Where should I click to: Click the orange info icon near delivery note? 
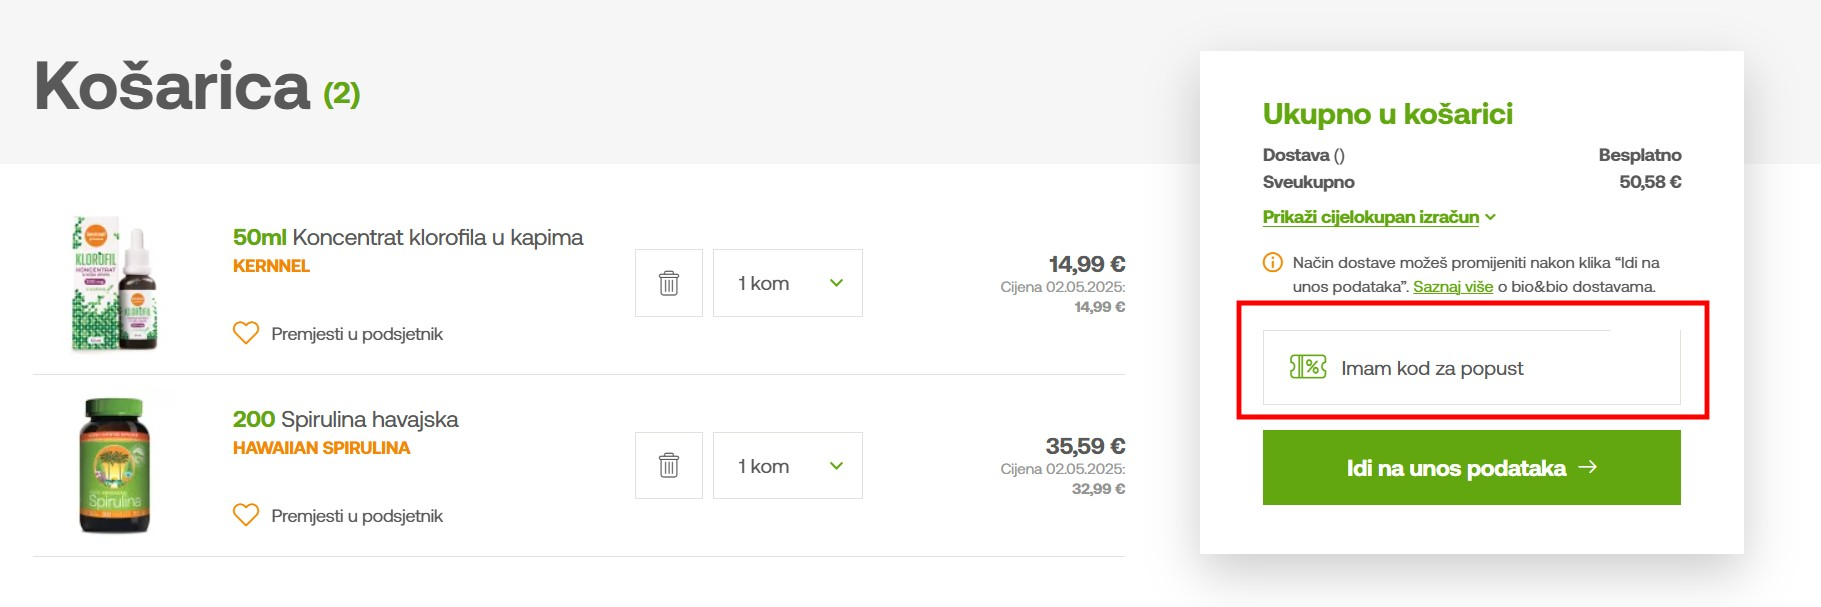pyautogui.click(x=1273, y=263)
